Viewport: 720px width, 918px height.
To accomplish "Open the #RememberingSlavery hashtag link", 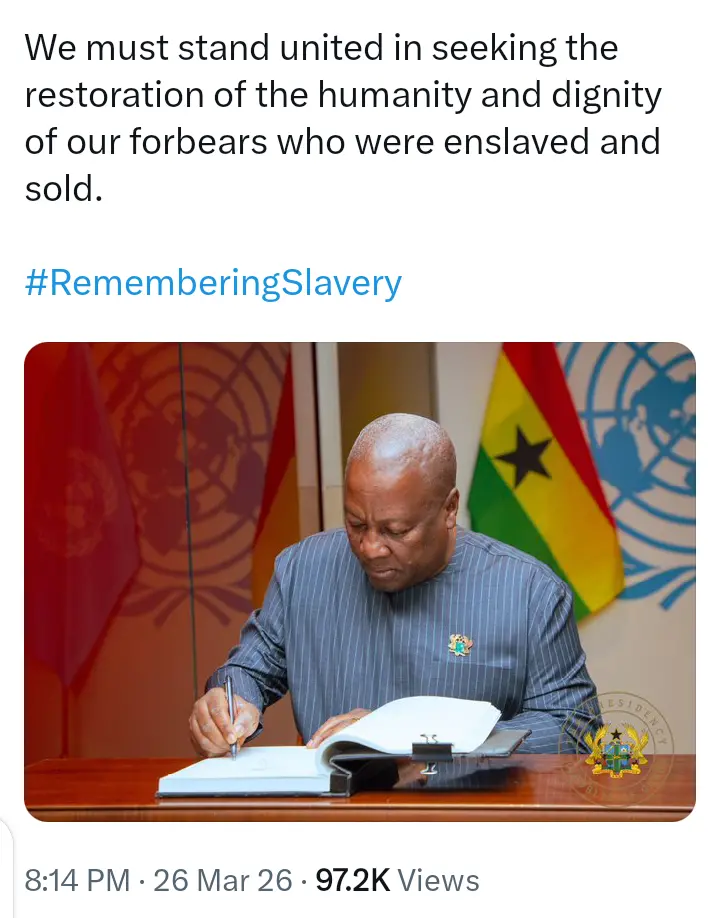I will coord(212,283).
